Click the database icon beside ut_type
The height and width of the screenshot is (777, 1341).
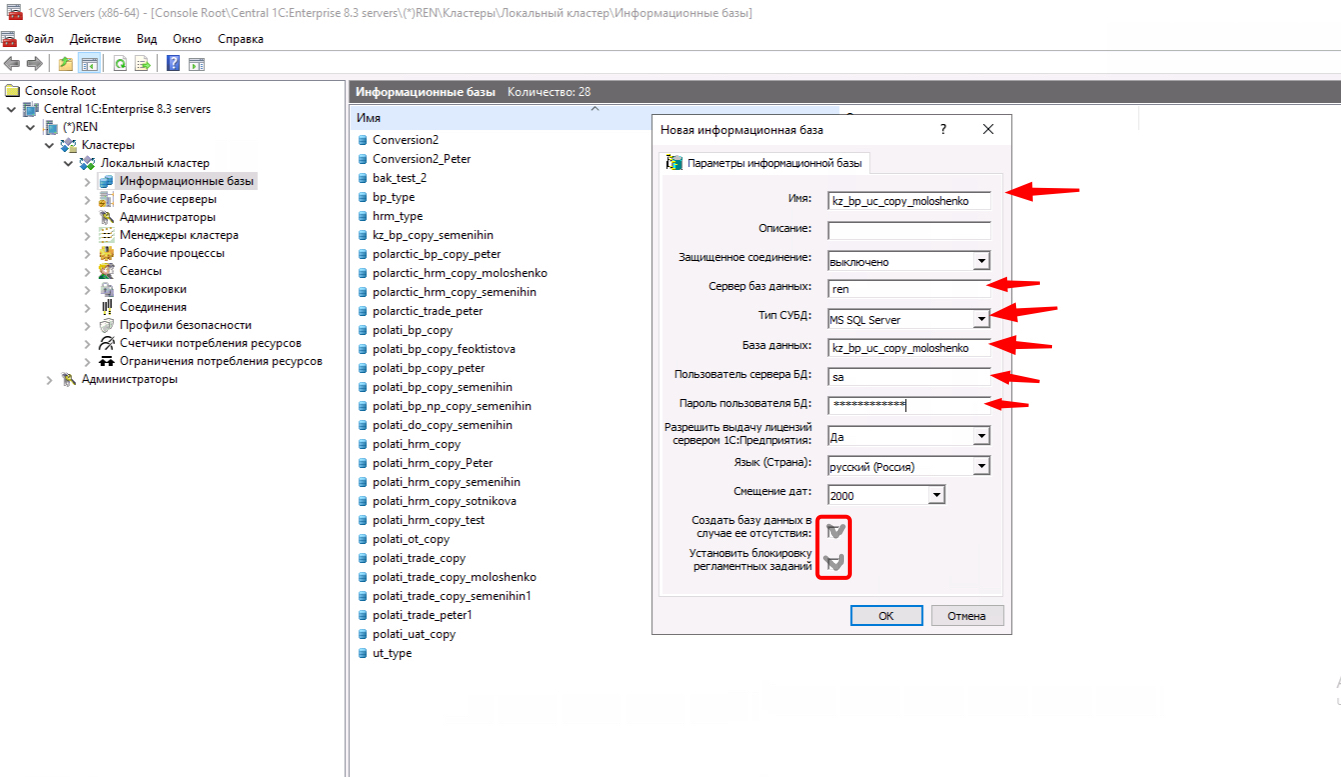pos(363,653)
